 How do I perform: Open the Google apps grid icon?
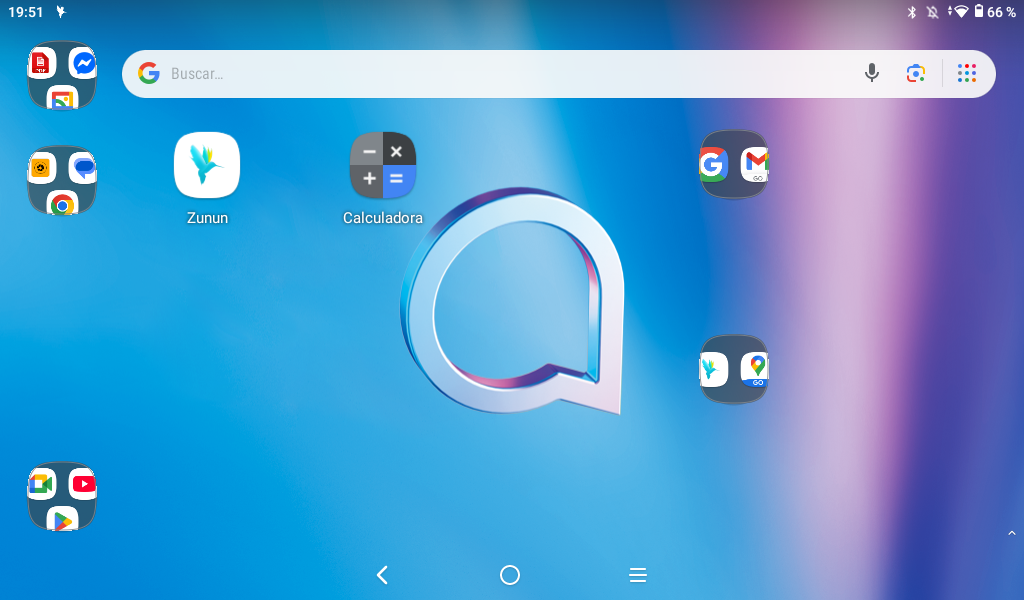(x=966, y=73)
